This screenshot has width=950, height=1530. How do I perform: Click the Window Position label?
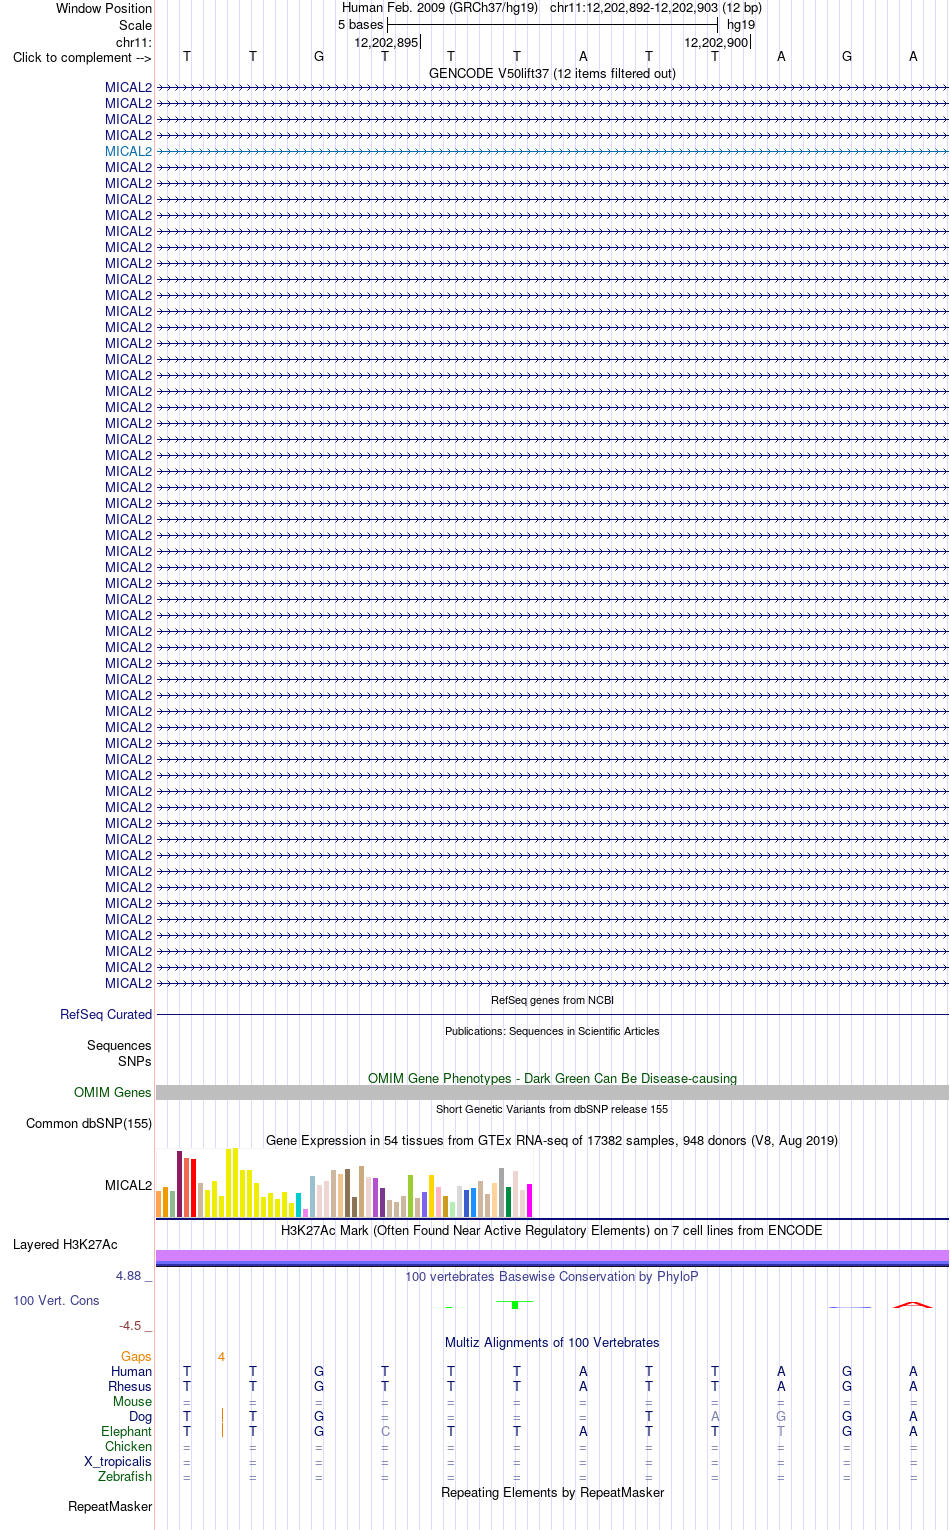click(x=104, y=8)
